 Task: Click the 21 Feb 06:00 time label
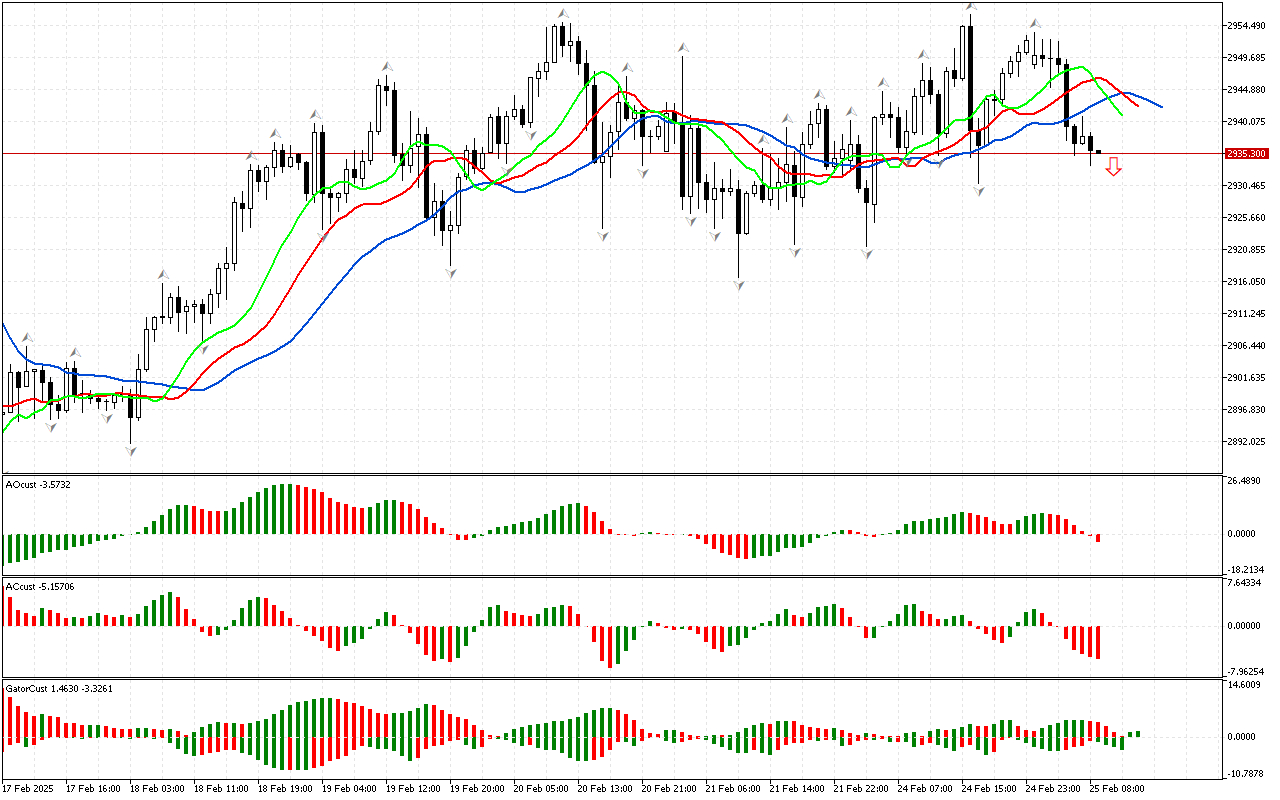[734, 789]
